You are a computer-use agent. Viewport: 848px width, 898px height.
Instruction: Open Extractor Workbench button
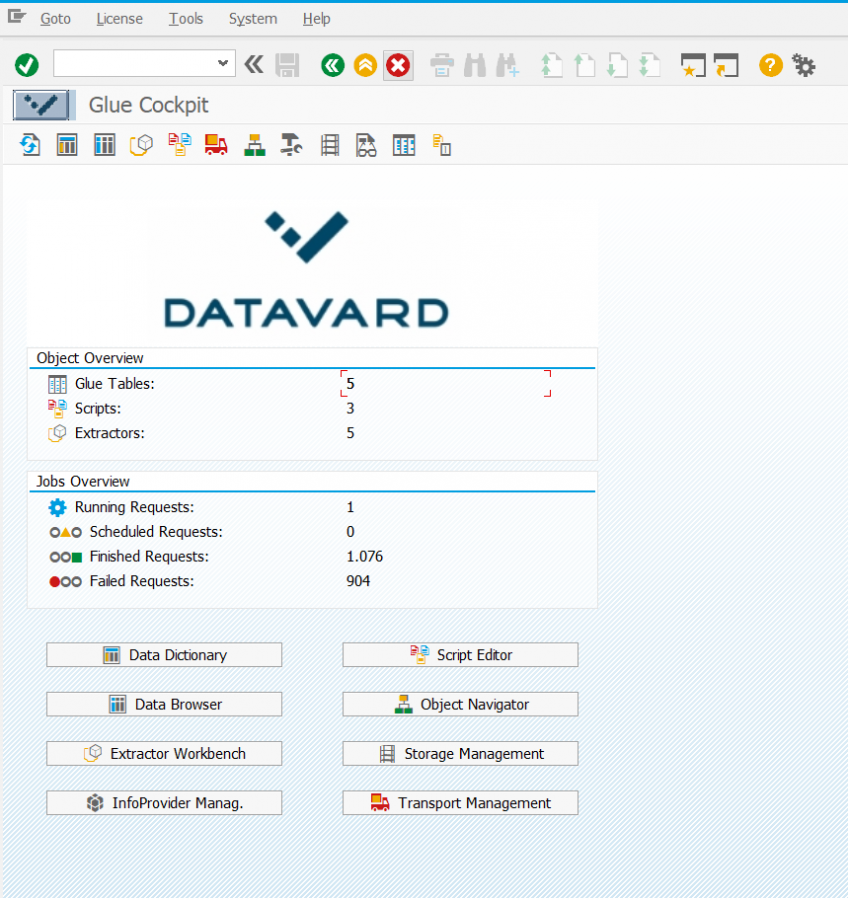(164, 753)
